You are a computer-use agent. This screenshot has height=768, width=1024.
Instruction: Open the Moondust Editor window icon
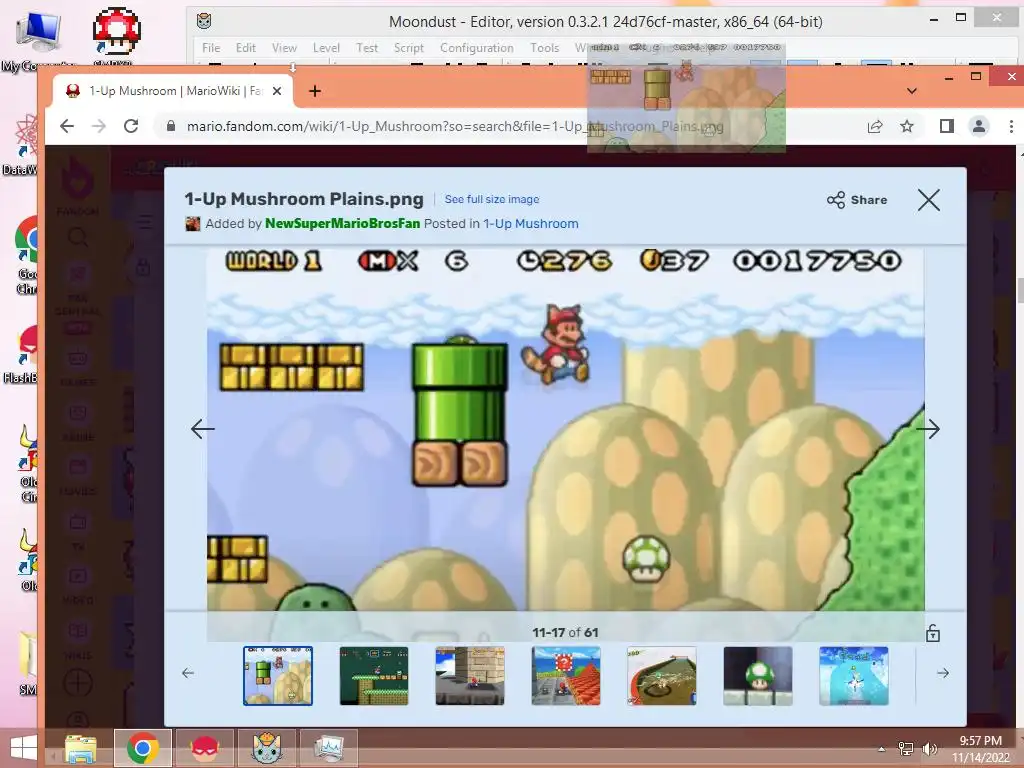[x=204, y=21]
